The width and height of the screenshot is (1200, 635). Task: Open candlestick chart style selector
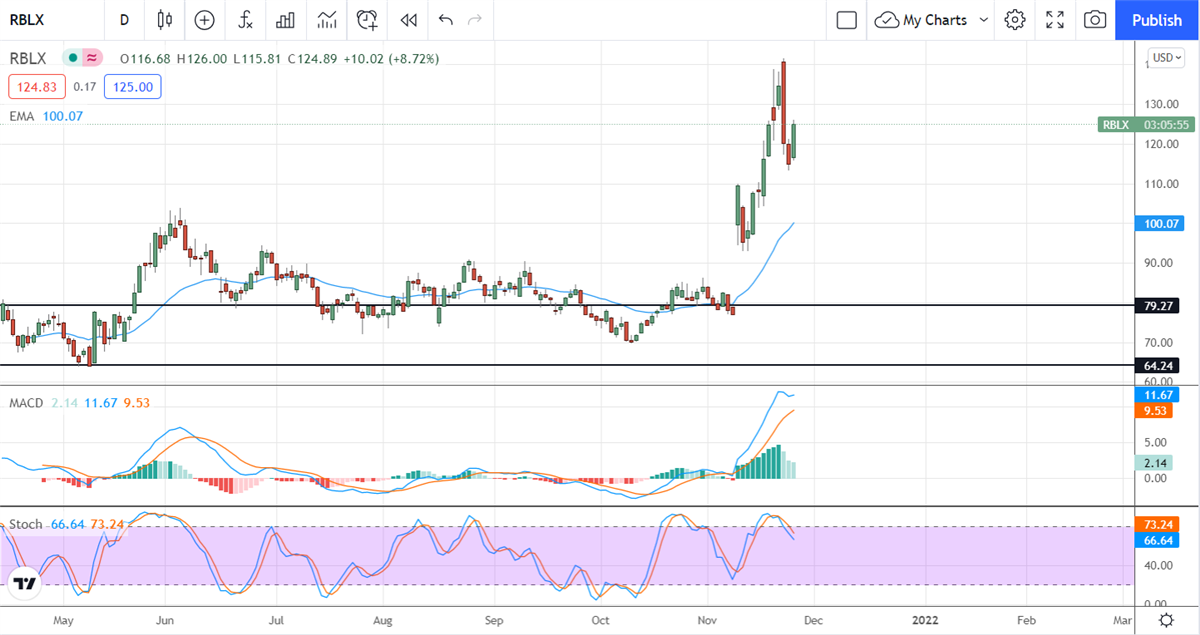(x=165, y=19)
